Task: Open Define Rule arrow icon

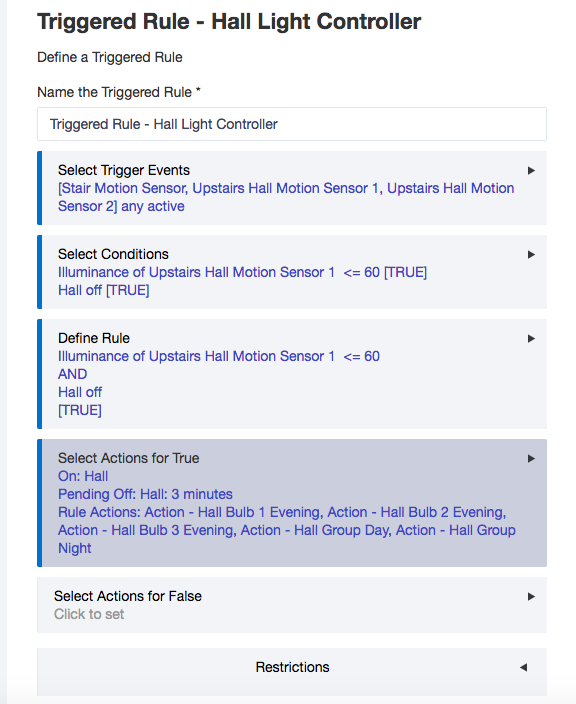Action: coord(531,339)
